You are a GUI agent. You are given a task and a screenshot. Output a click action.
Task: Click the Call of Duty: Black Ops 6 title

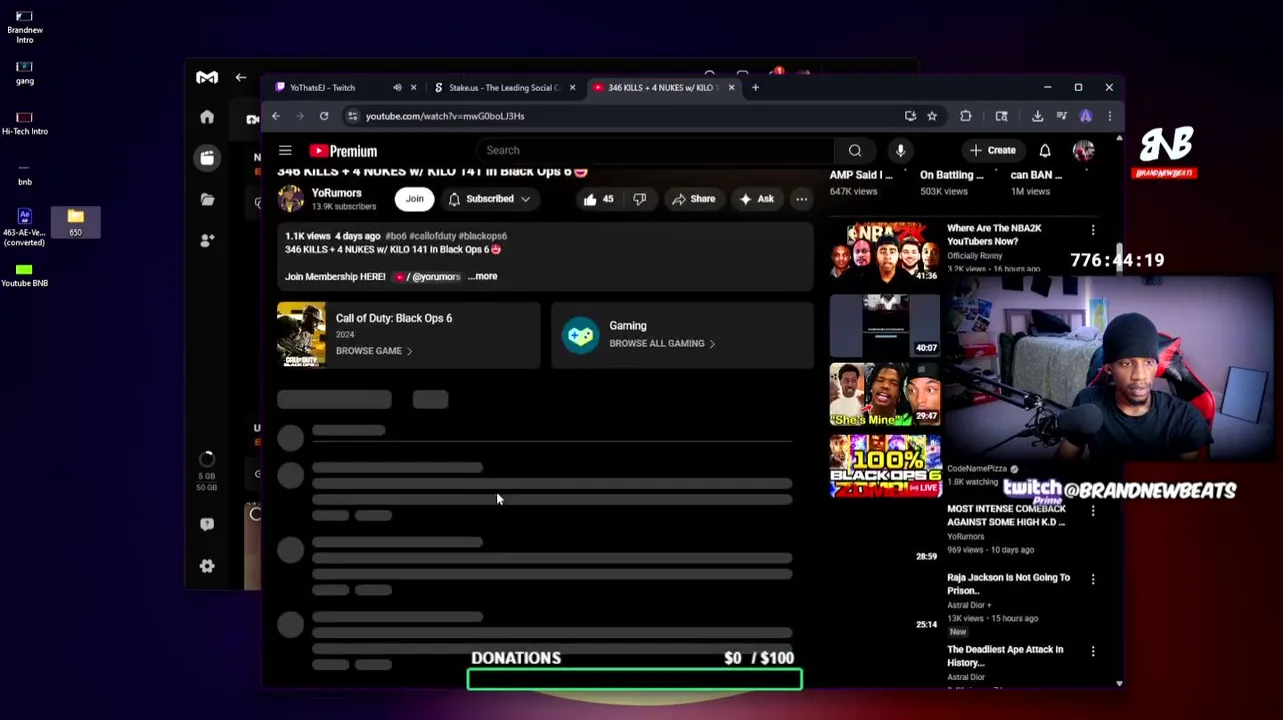[394, 318]
